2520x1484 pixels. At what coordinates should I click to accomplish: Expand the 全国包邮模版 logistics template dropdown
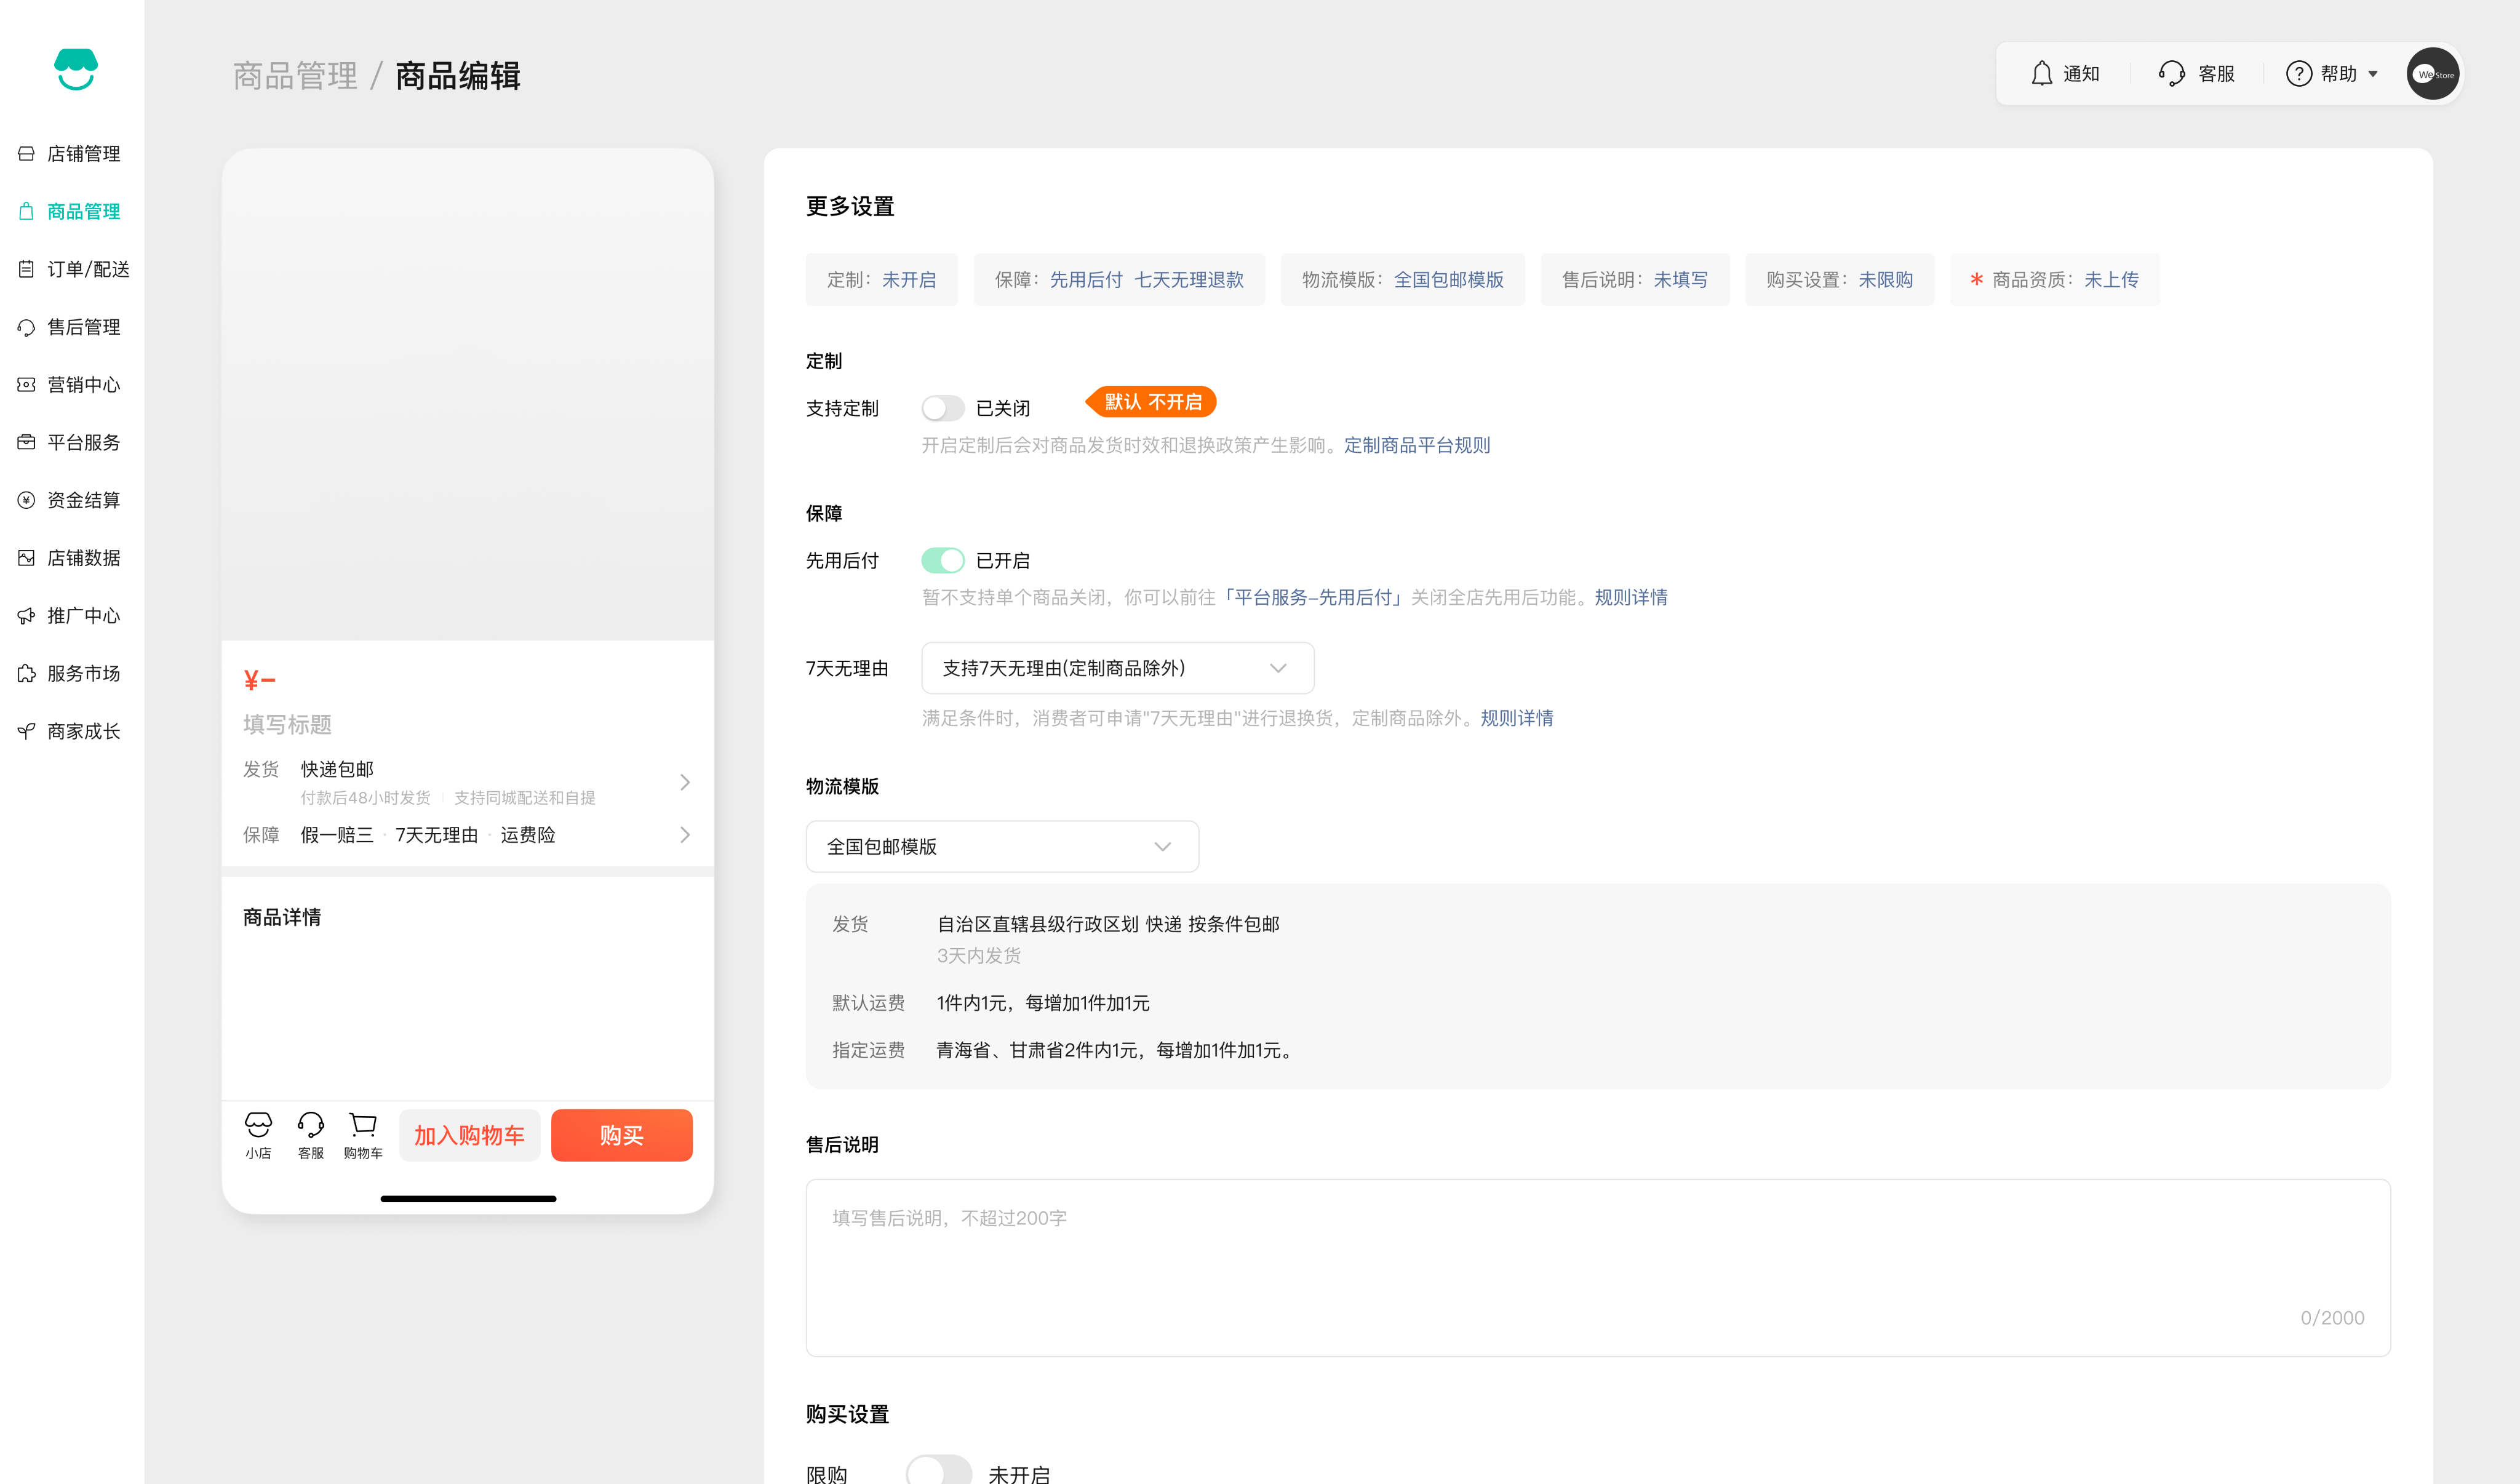(x=1002, y=847)
